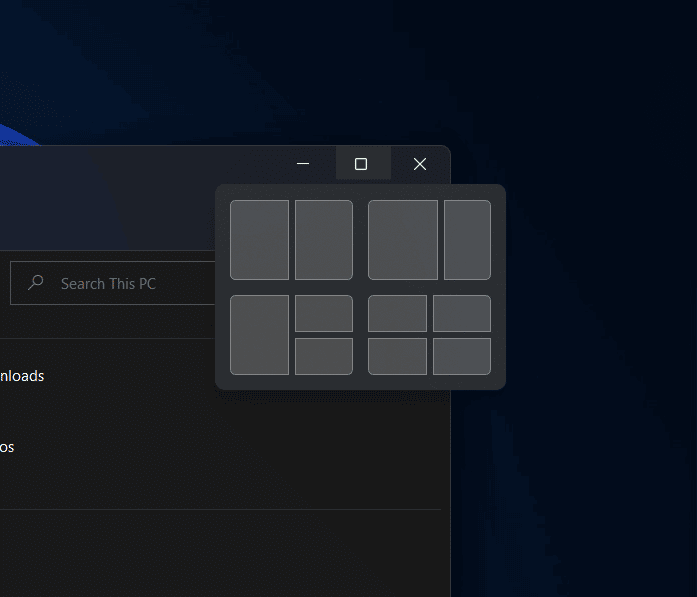Snap window to left half of the two-equal-columns layout
This screenshot has height=597, width=697.
260,240
